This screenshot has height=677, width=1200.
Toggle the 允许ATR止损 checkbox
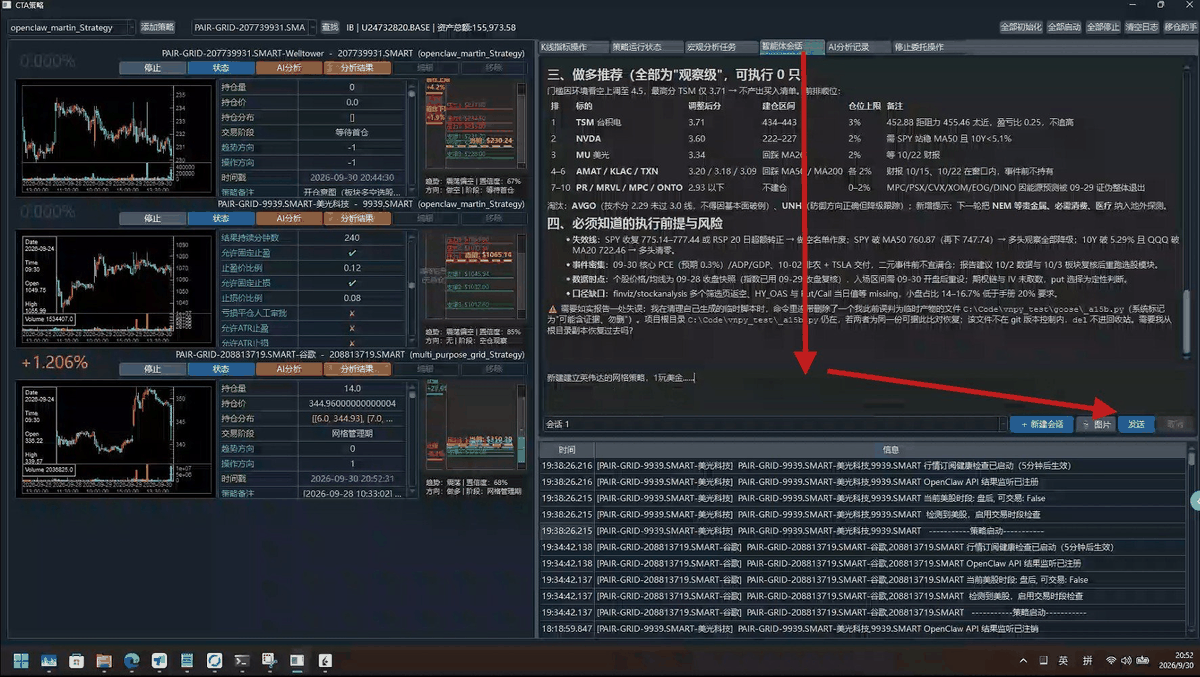click(x=352, y=343)
